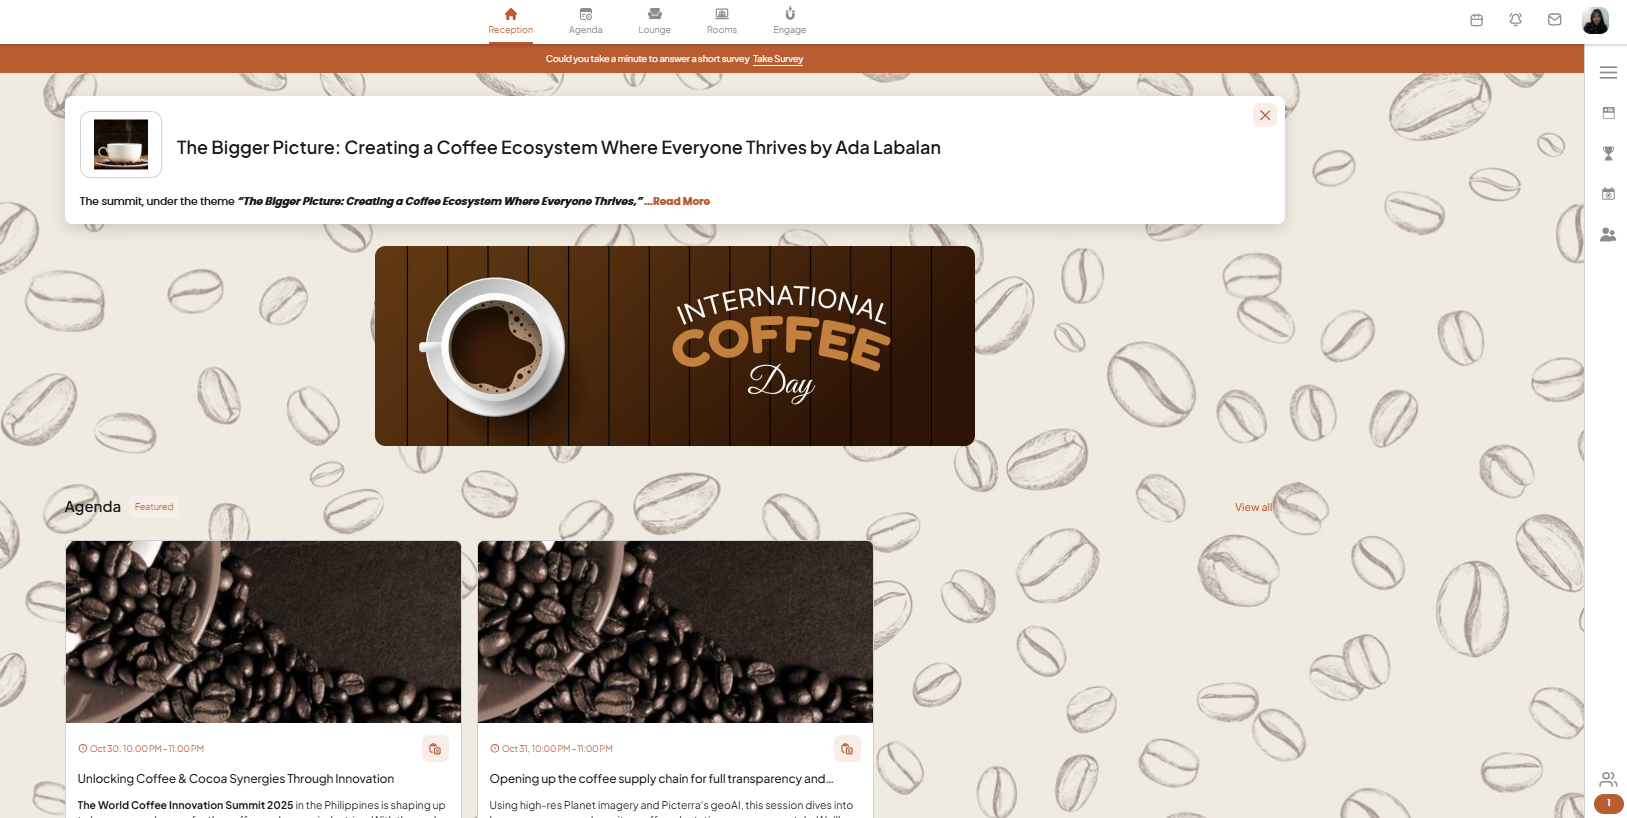Click View all agenda sessions
This screenshot has height=818, width=1627.
pos(1254,507)
